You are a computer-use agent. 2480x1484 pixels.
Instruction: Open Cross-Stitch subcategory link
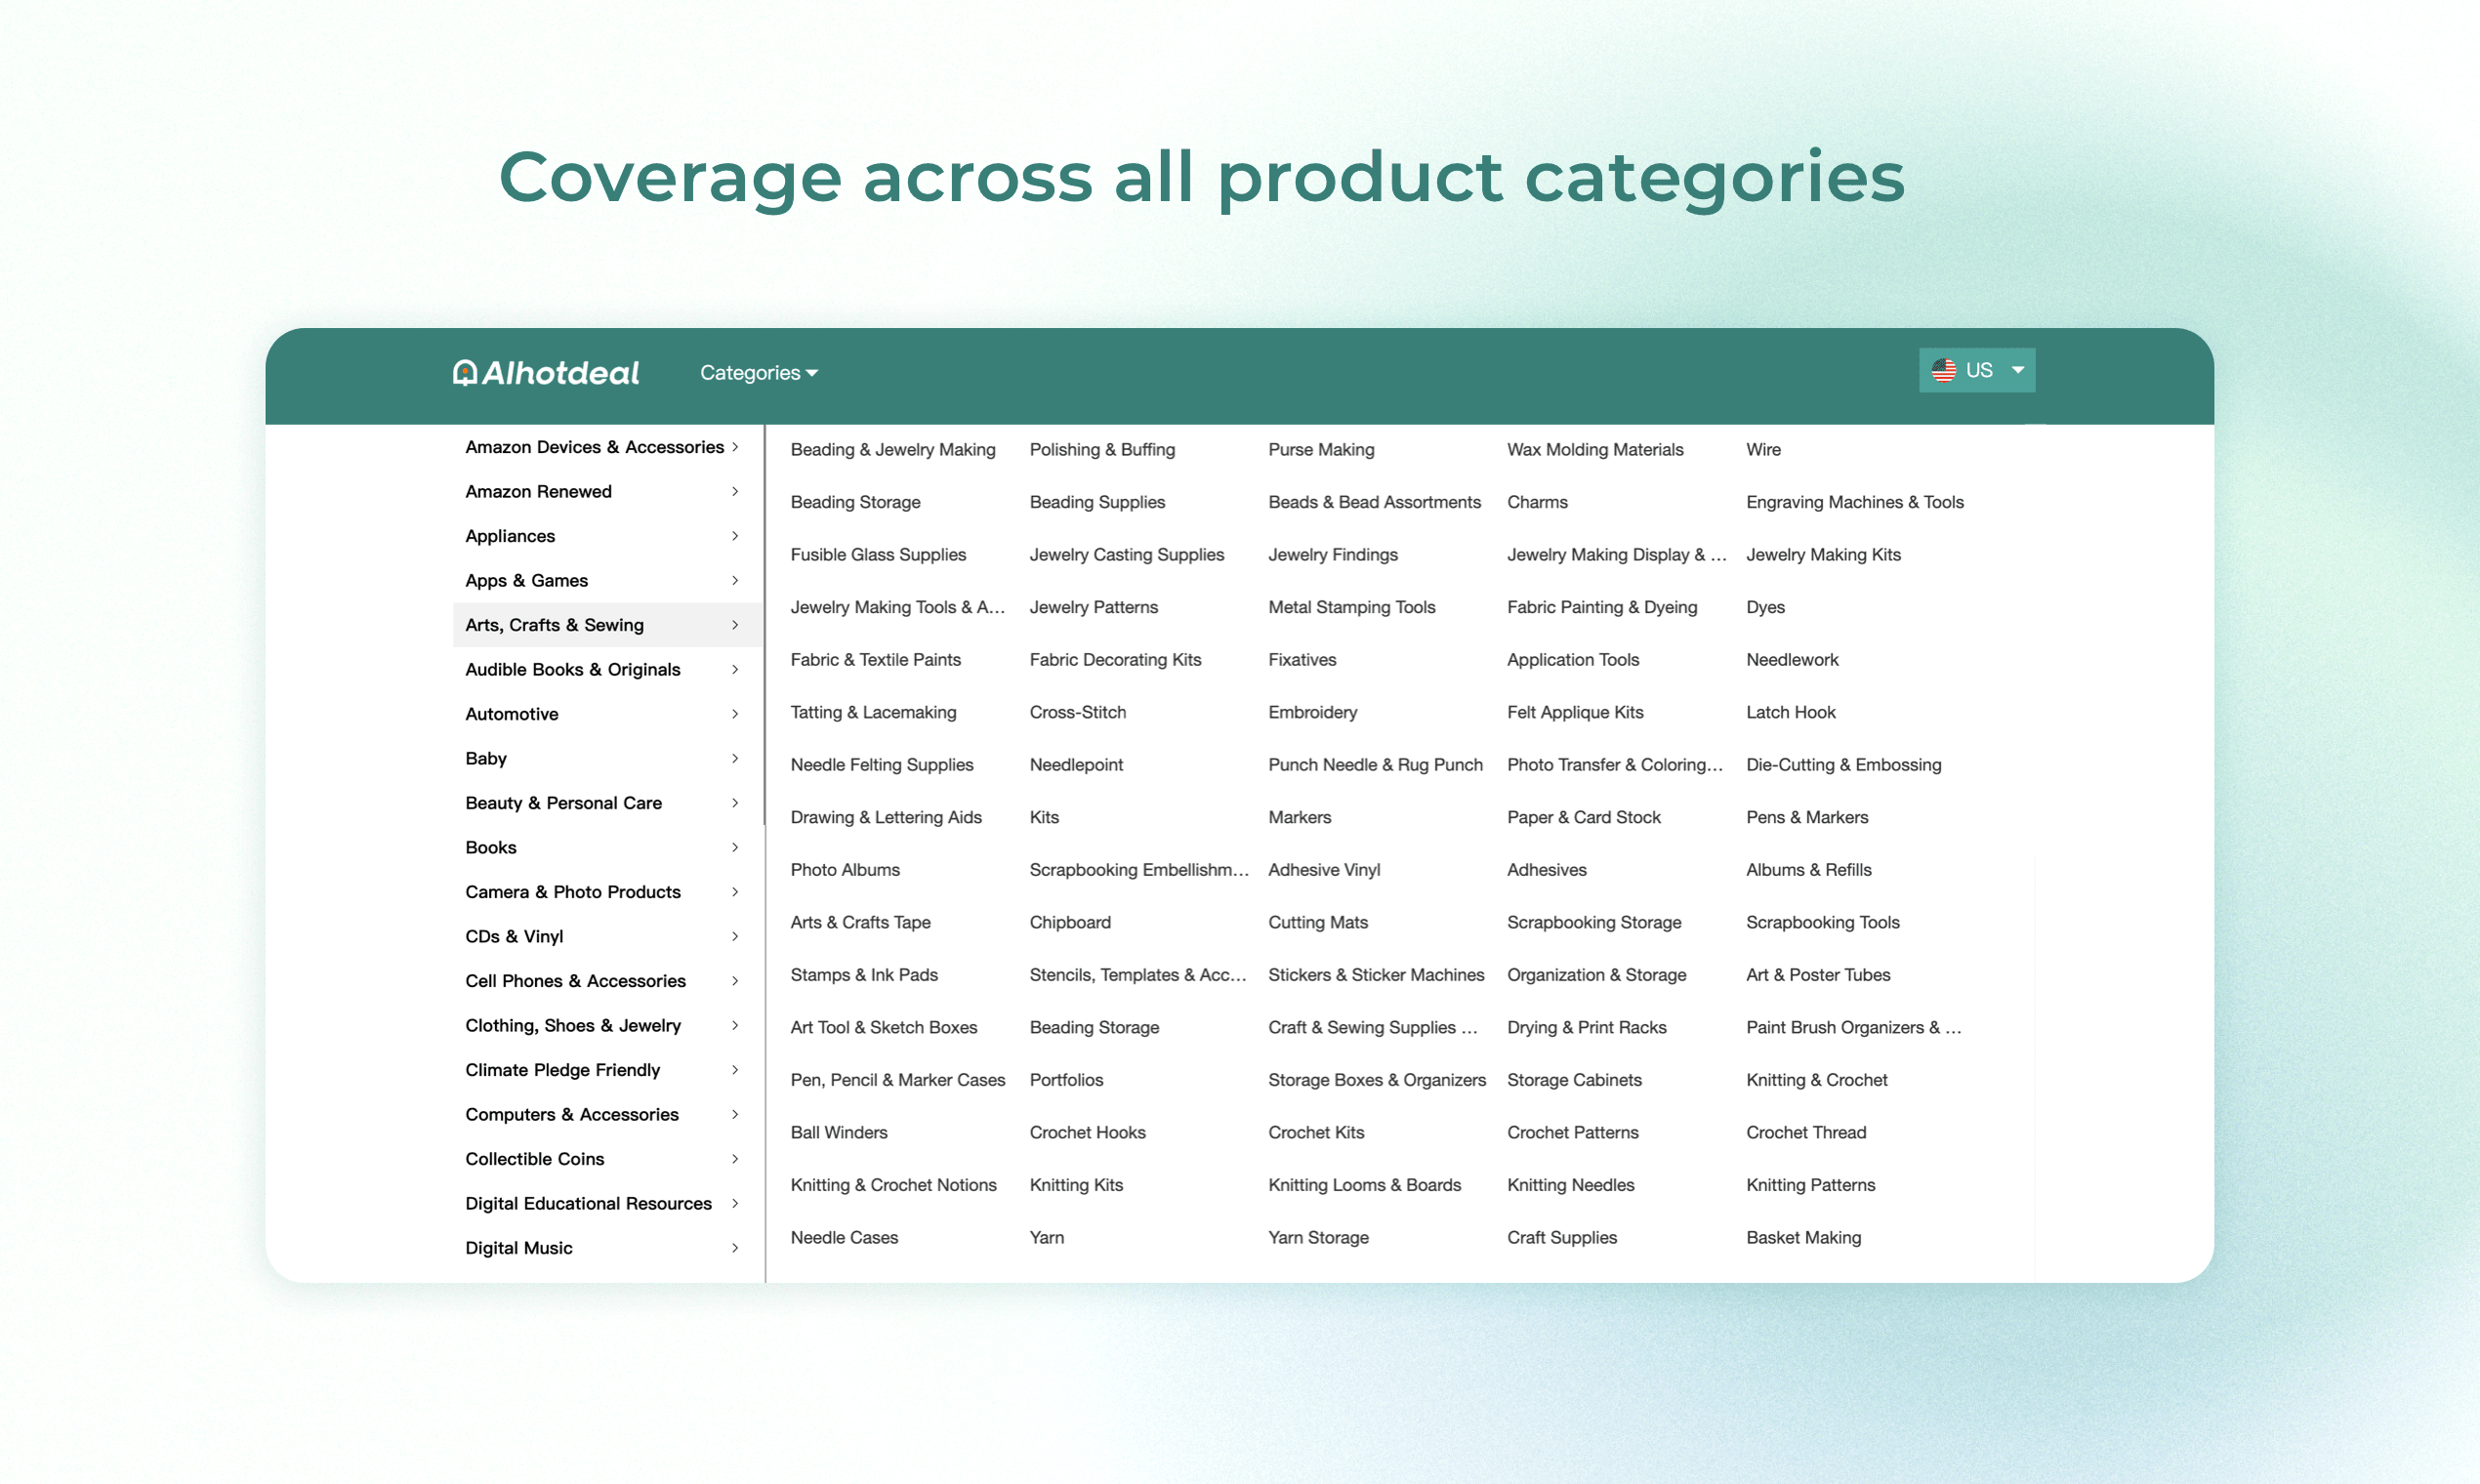click(1077, 712)
